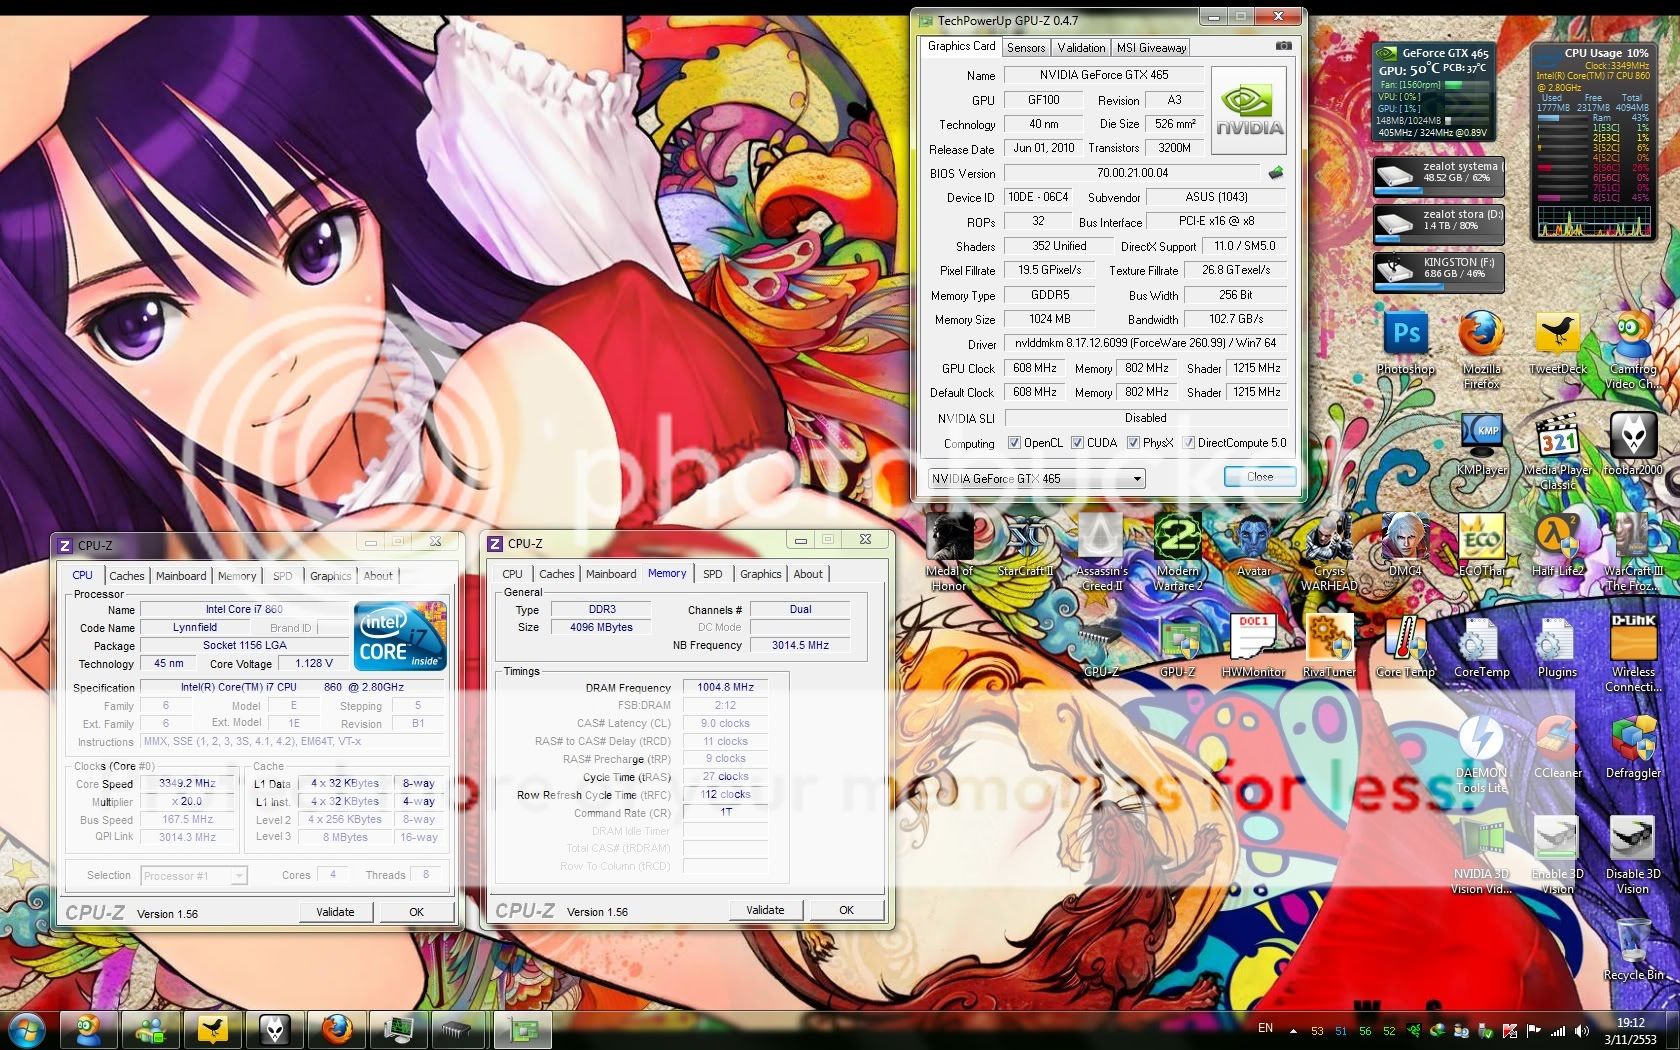The width and height of the screenshot is (1680, 1050).
Task: Click the GPU-Z screenshot camera icon
Action: click(x=1283, y=46)
